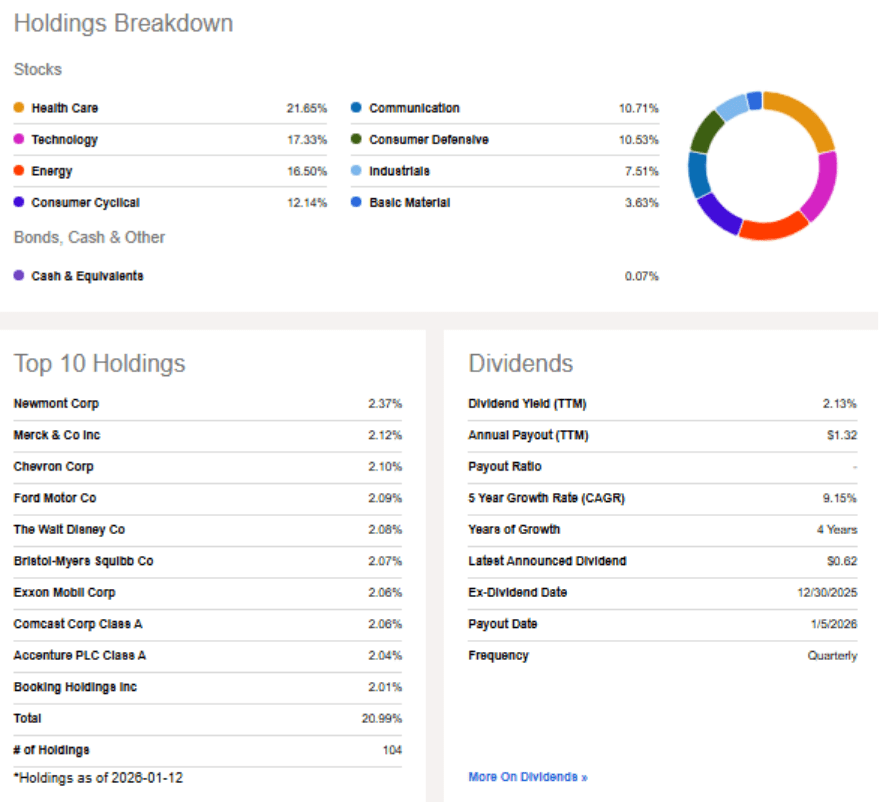This screenshot has width=879, height=802.
Task: Click the light blue Industrials legend dot
Action: [x=356, y=170]
